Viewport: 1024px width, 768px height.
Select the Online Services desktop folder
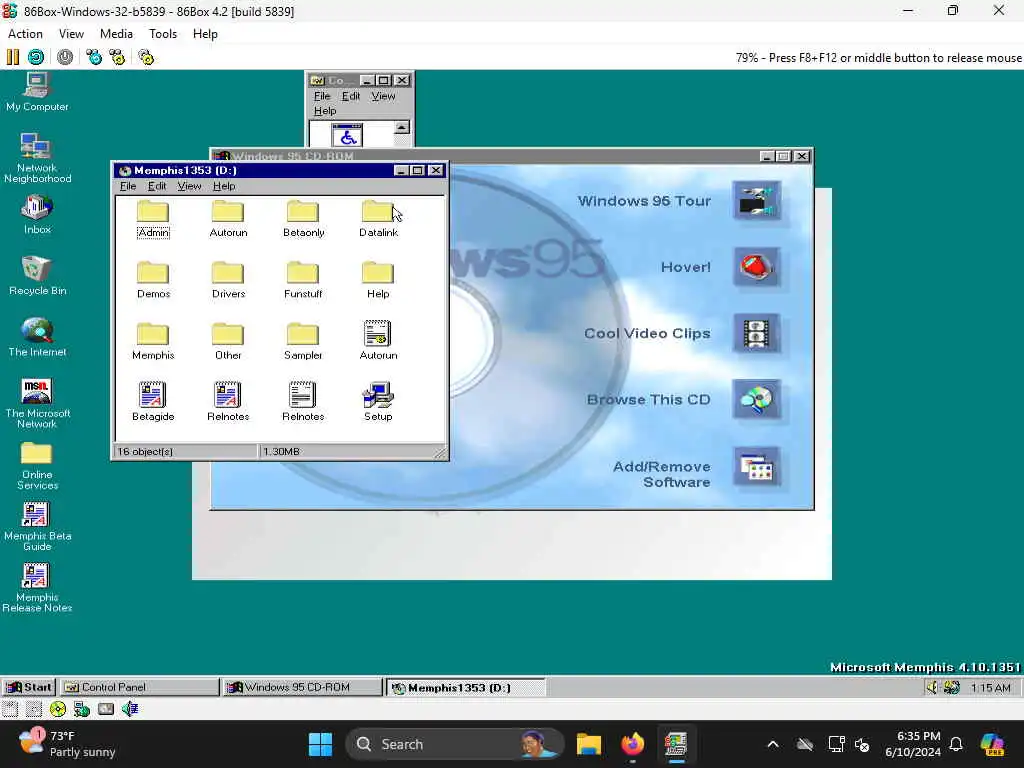tap(37, 466)
